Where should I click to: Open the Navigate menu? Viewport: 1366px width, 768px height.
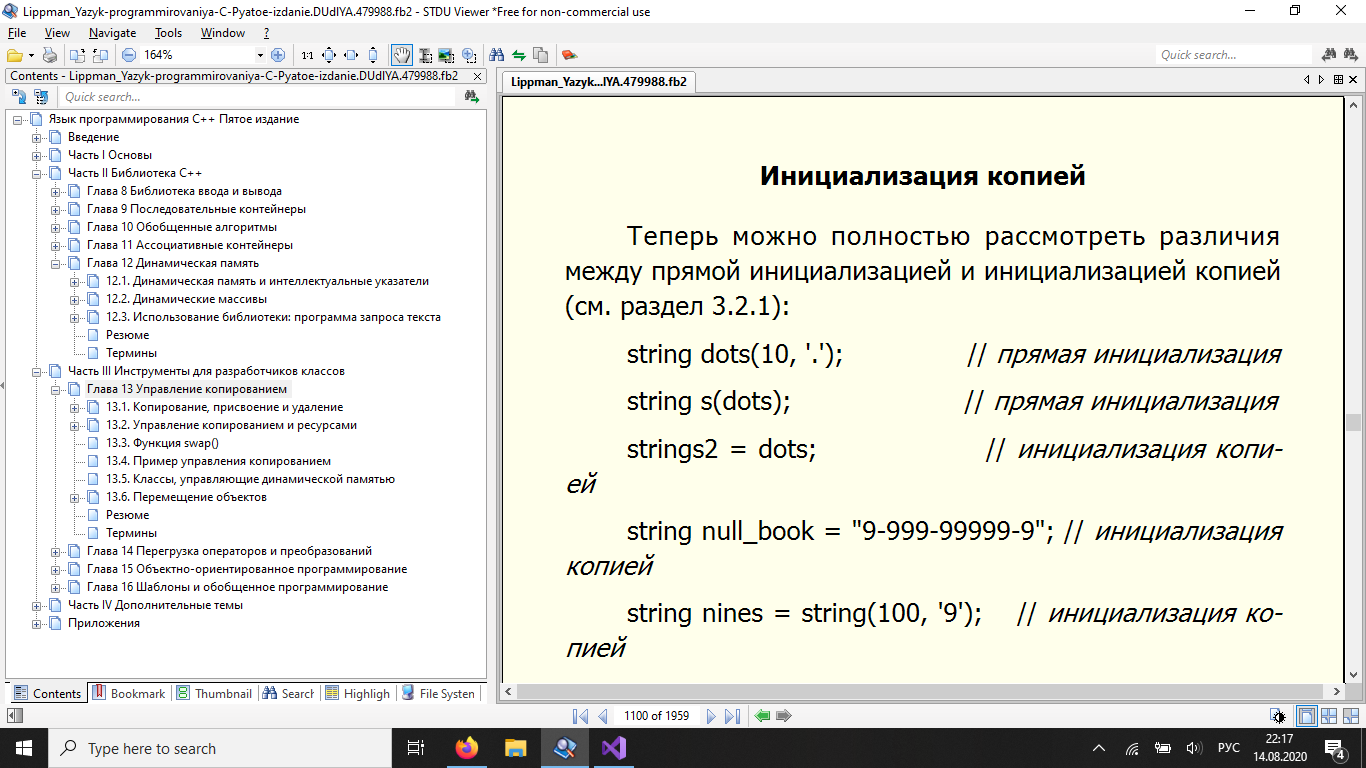coord(112,33)
